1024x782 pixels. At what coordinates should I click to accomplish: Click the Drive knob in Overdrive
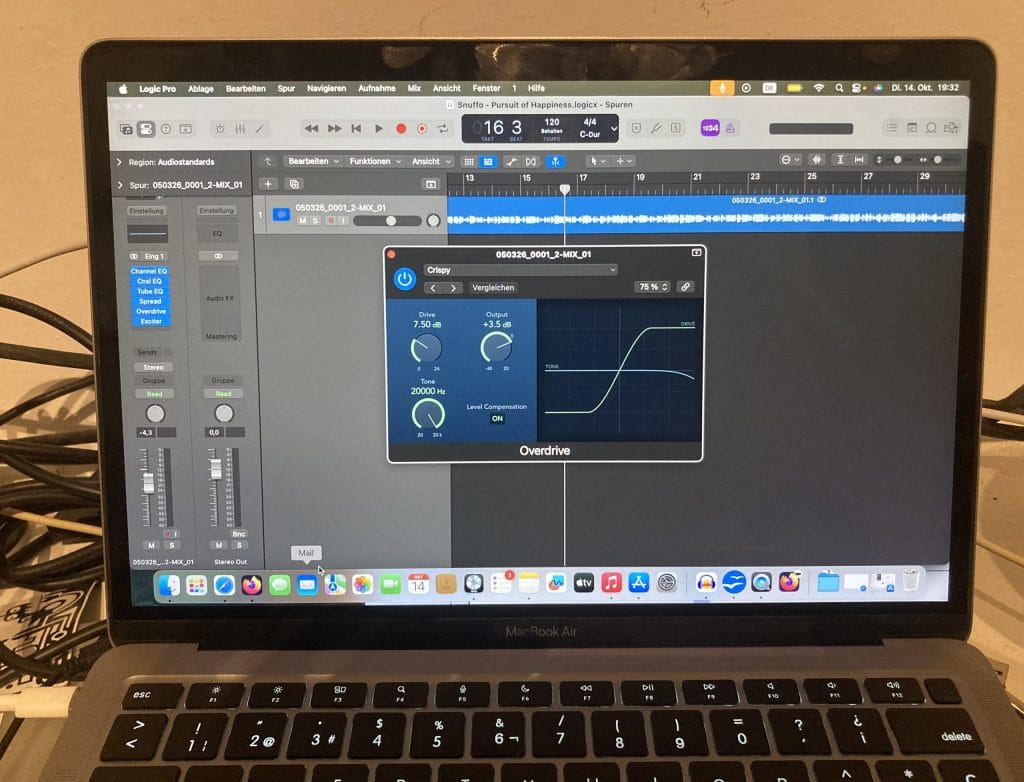pos(426,348)
